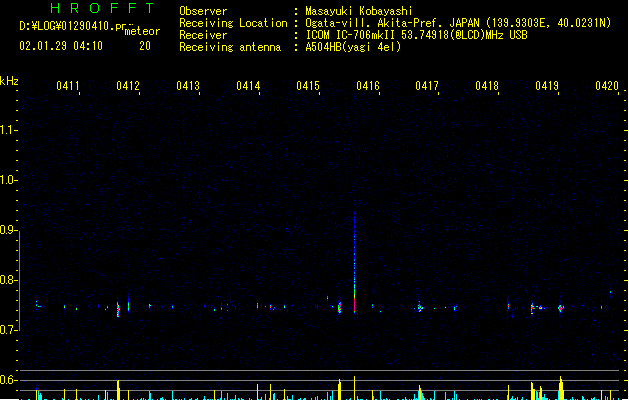This screenshot has width=629, height=400.
Task: Click the ICOM IC-706mkII receiver text
Action: pyautogui.click(x=416, y=35)
